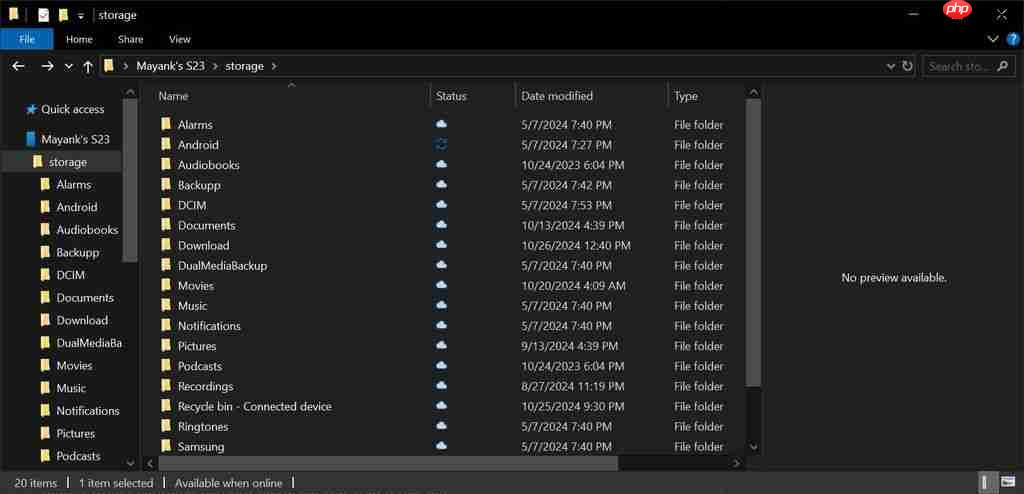Open the File menu
Screen dimensions: 1024x494
27,39
